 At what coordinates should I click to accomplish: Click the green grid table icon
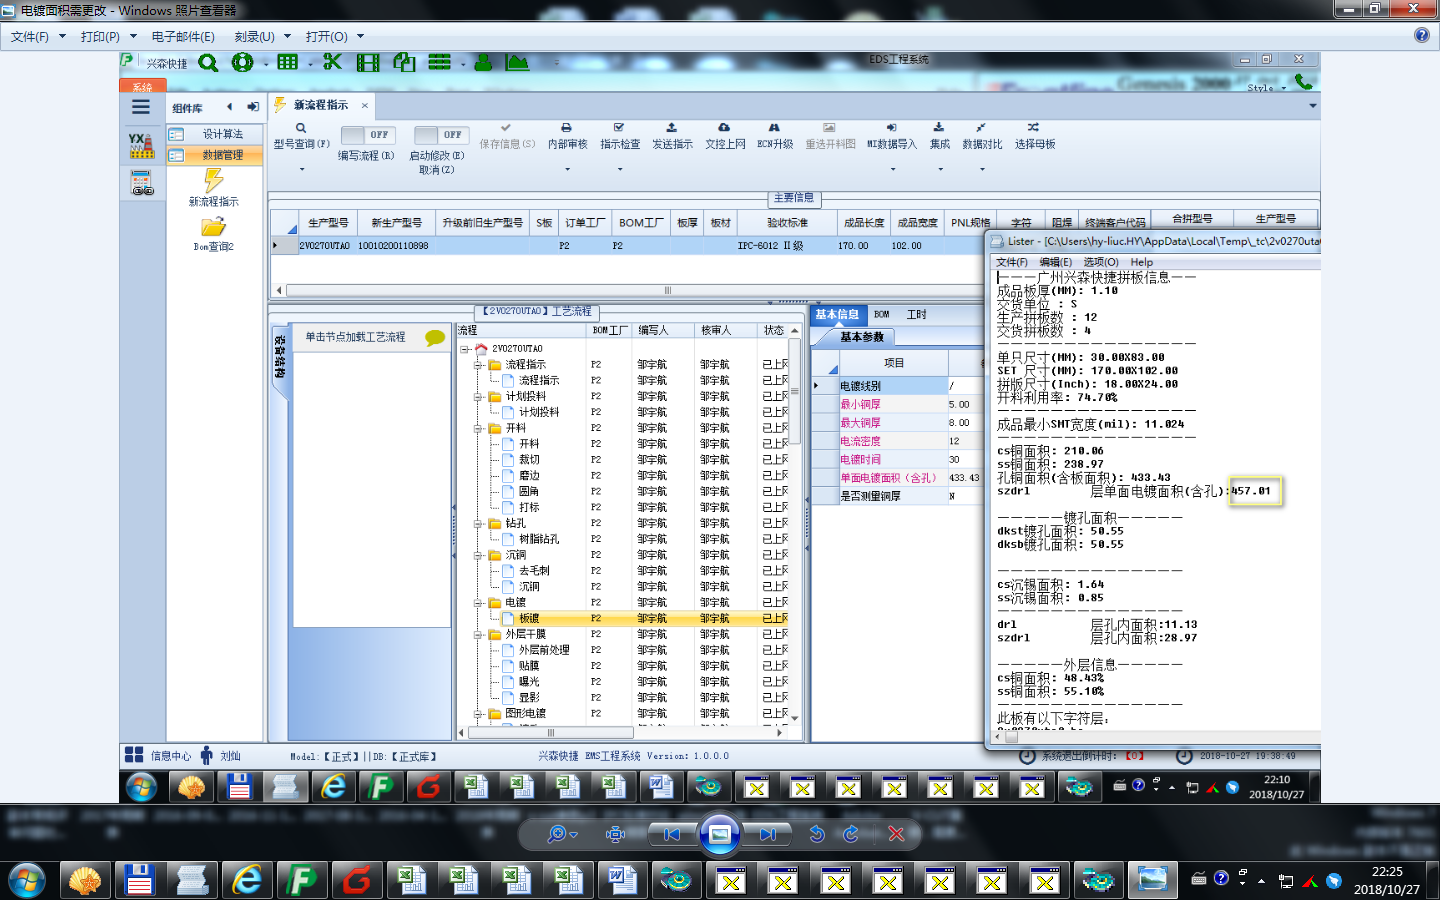pos(288,62)
